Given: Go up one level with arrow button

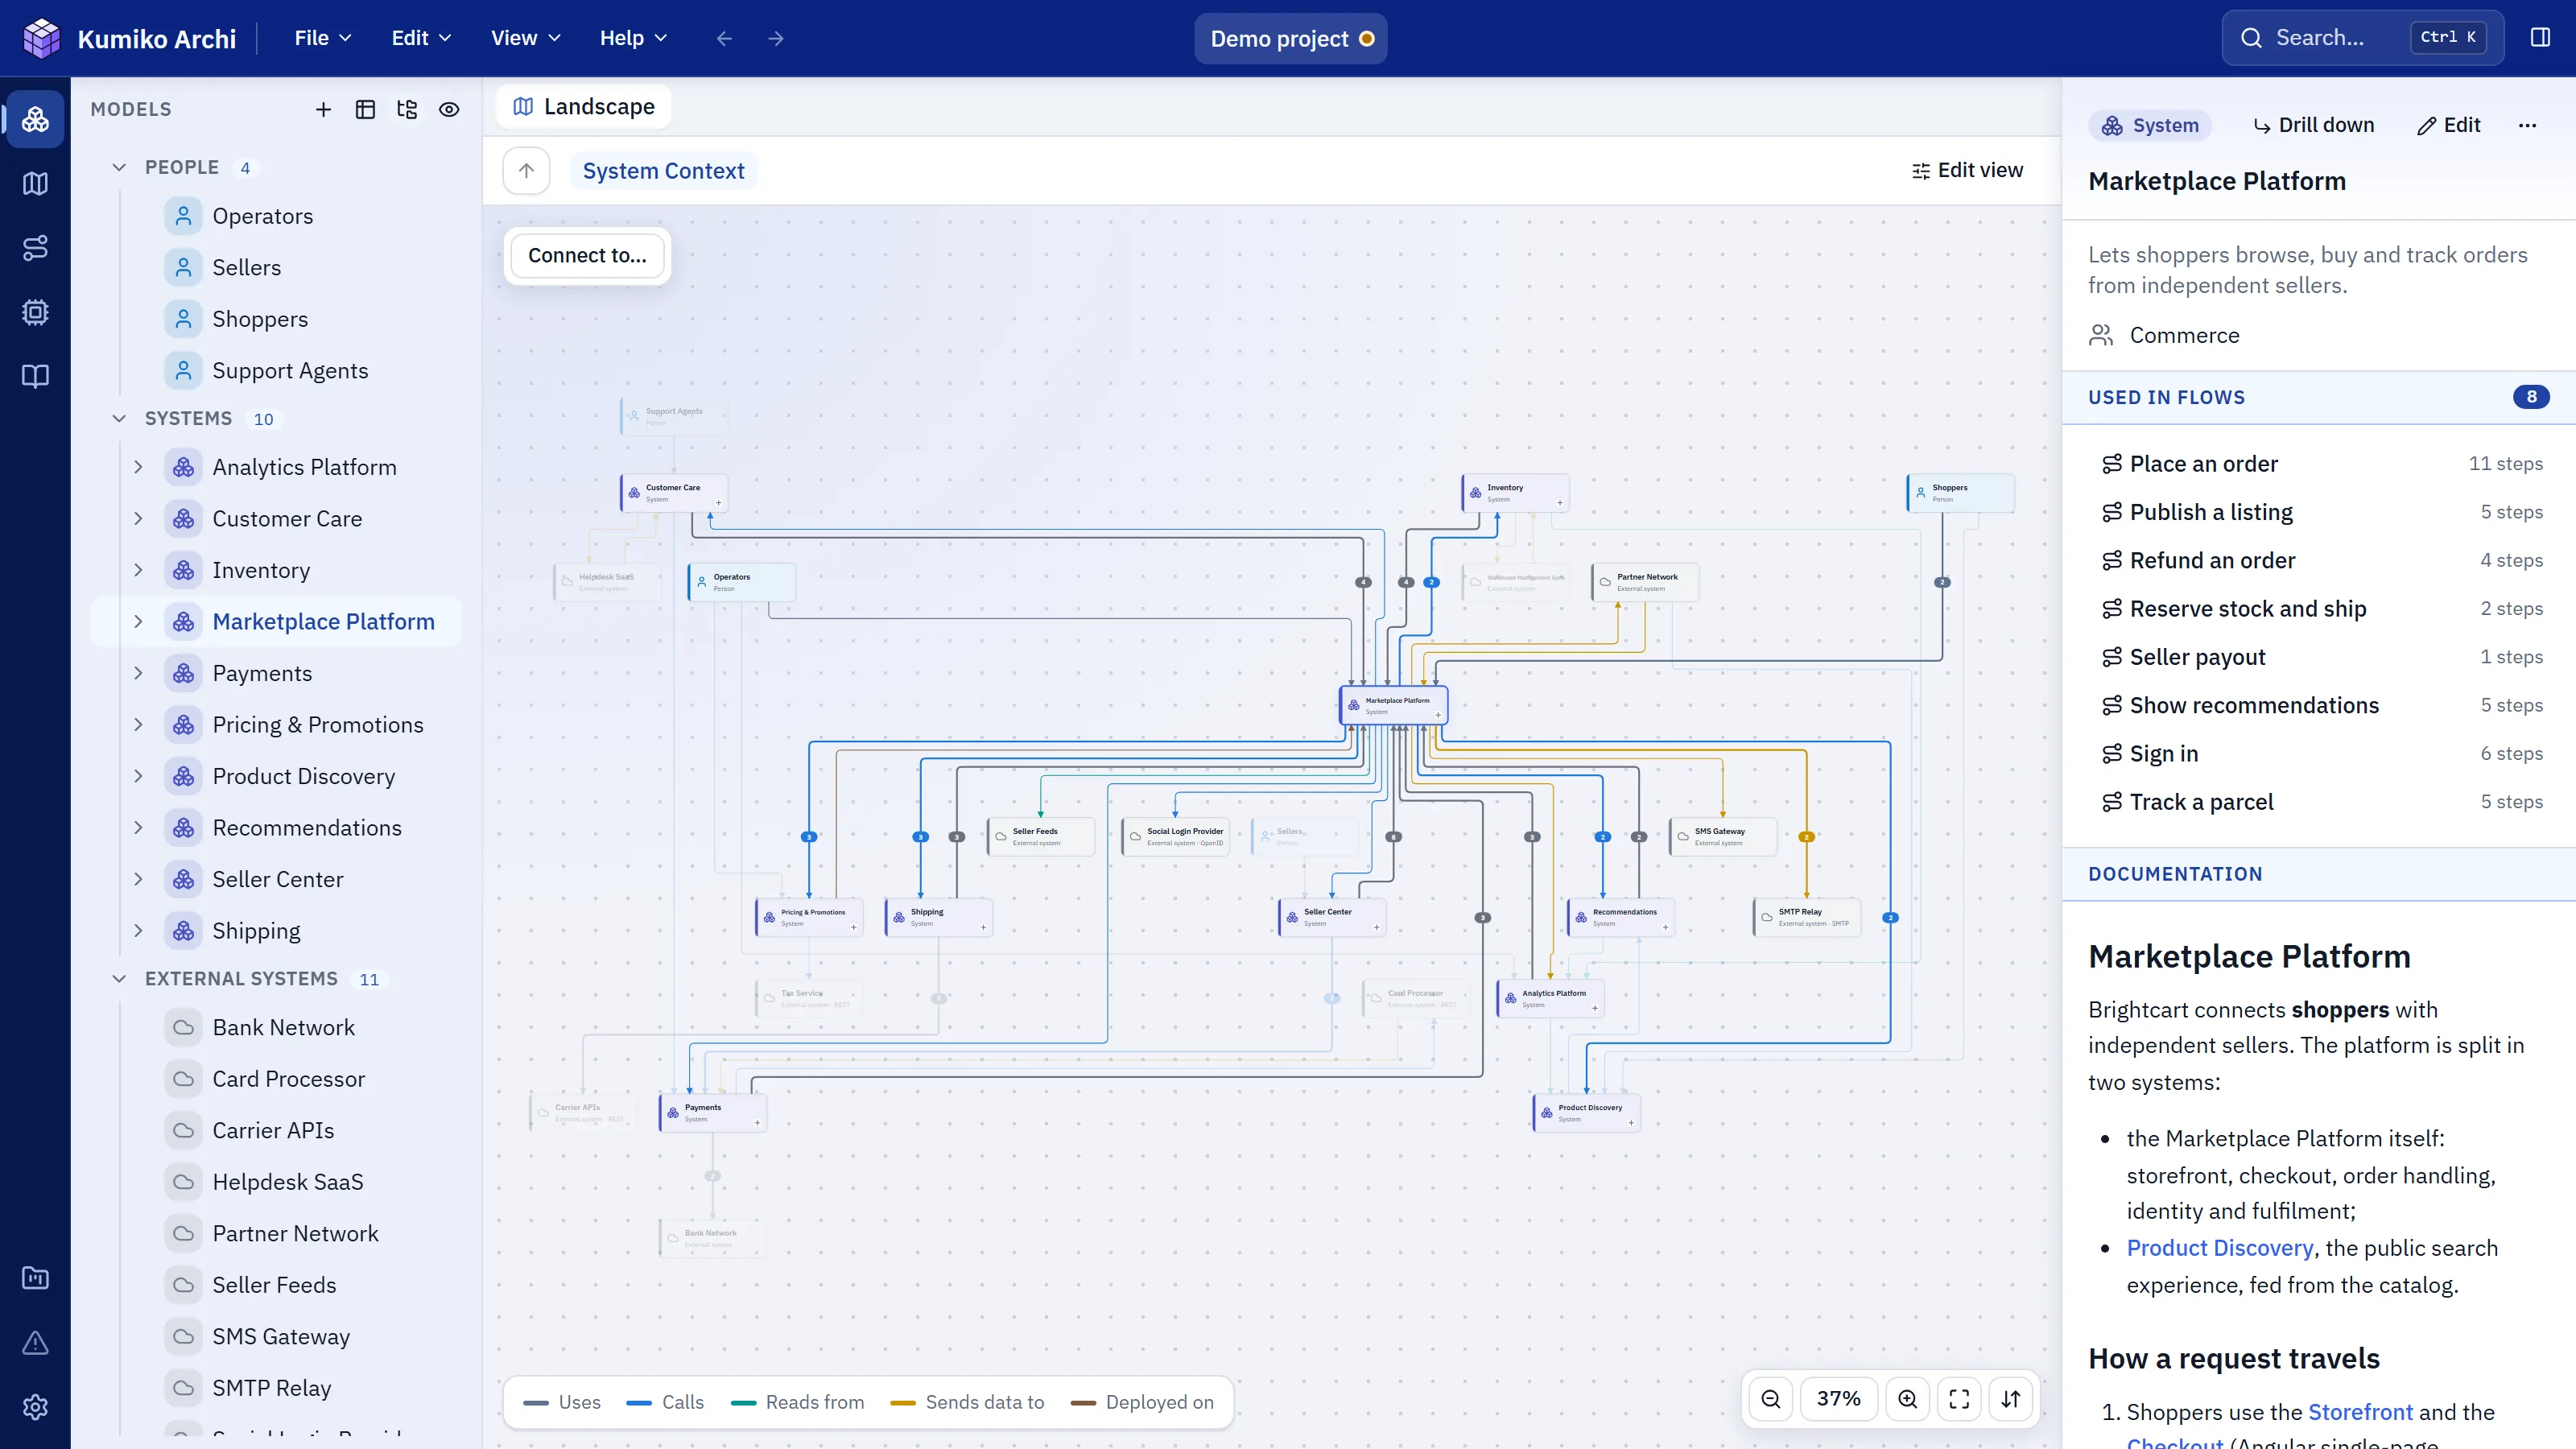Looking at the screenshot, I should [526, 171].
